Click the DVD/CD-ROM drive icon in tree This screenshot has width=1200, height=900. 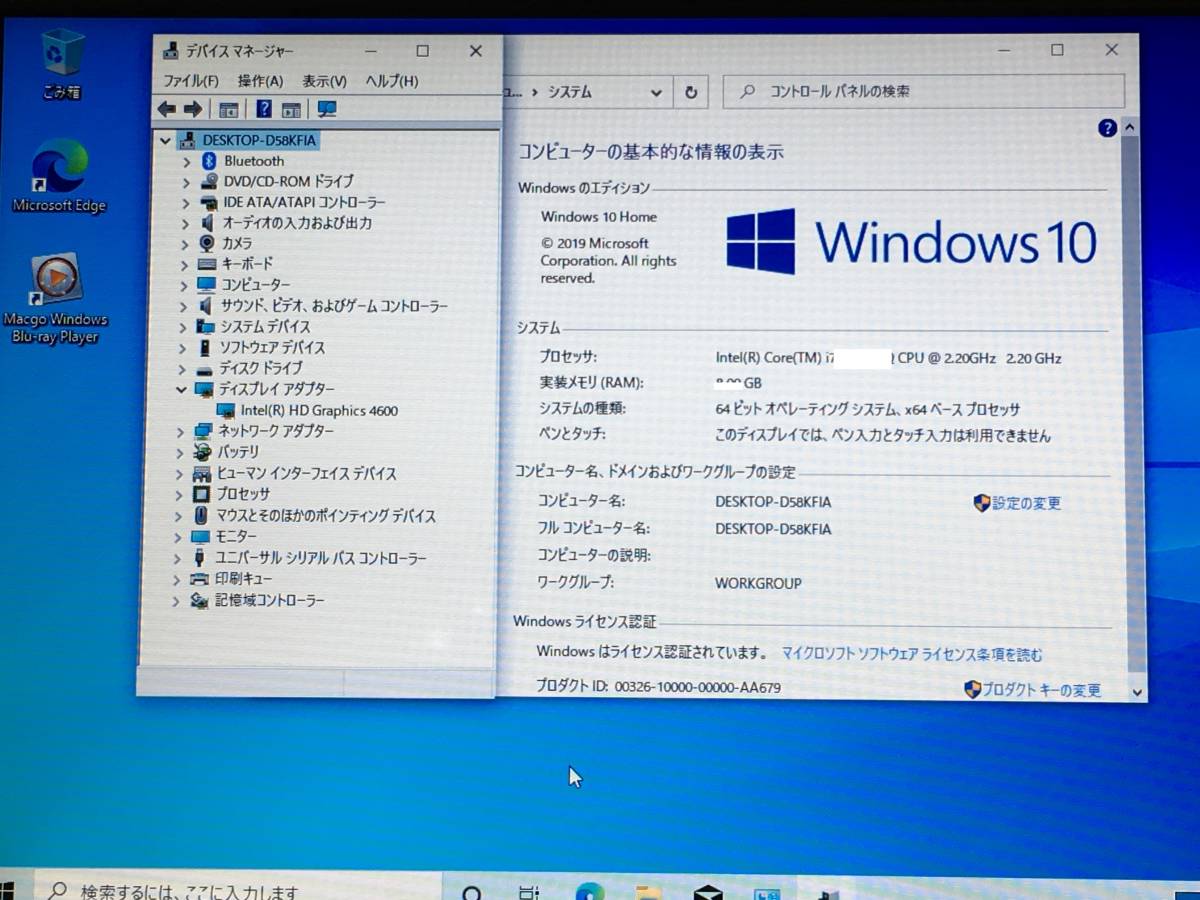[x=209, y=182]
